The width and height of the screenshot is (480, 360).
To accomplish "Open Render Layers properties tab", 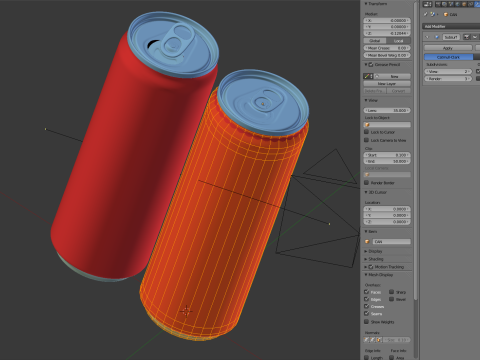I will pos(444,4).
